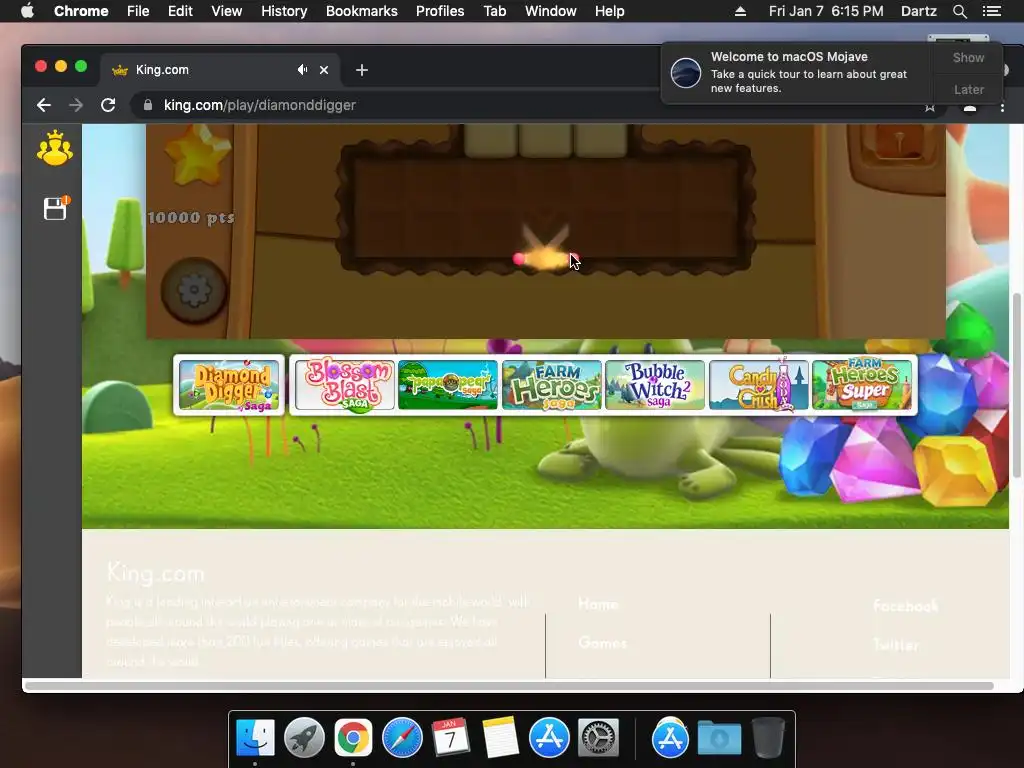Open the History menu

(x=284, y=11)
